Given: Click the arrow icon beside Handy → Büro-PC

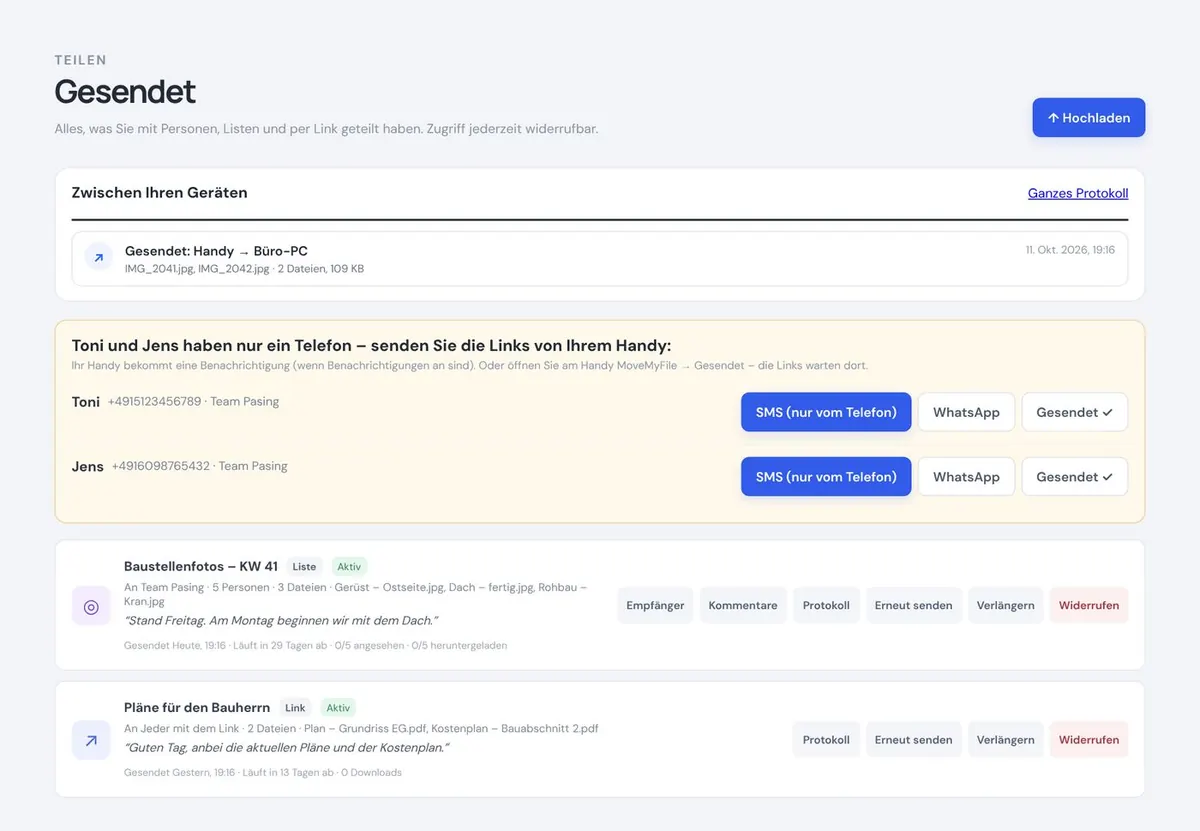Looking at the screenshot, I should click(98, 258).
